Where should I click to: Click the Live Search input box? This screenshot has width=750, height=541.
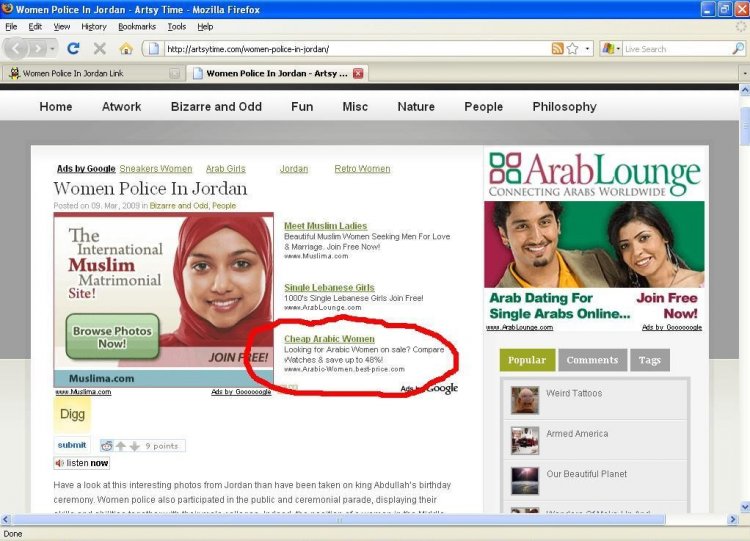pos(677,49)
